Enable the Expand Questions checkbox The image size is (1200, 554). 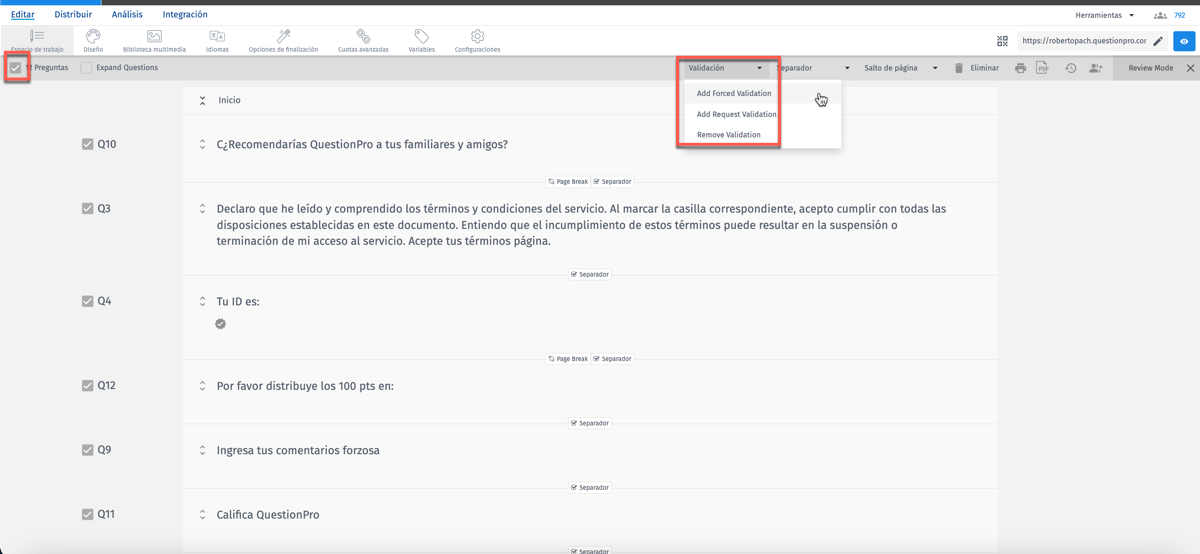(x=86, y=68)
